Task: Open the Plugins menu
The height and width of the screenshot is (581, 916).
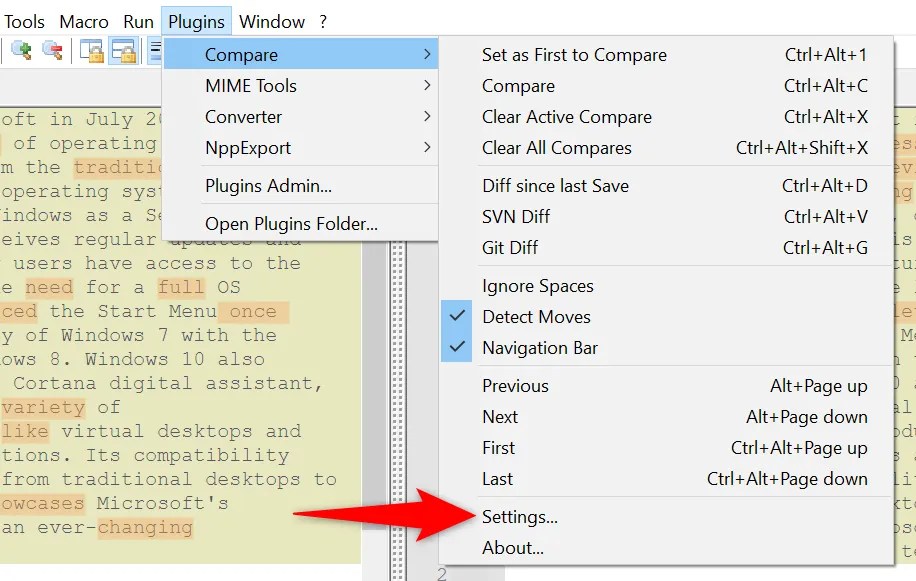Action: [x=196, y=20]
